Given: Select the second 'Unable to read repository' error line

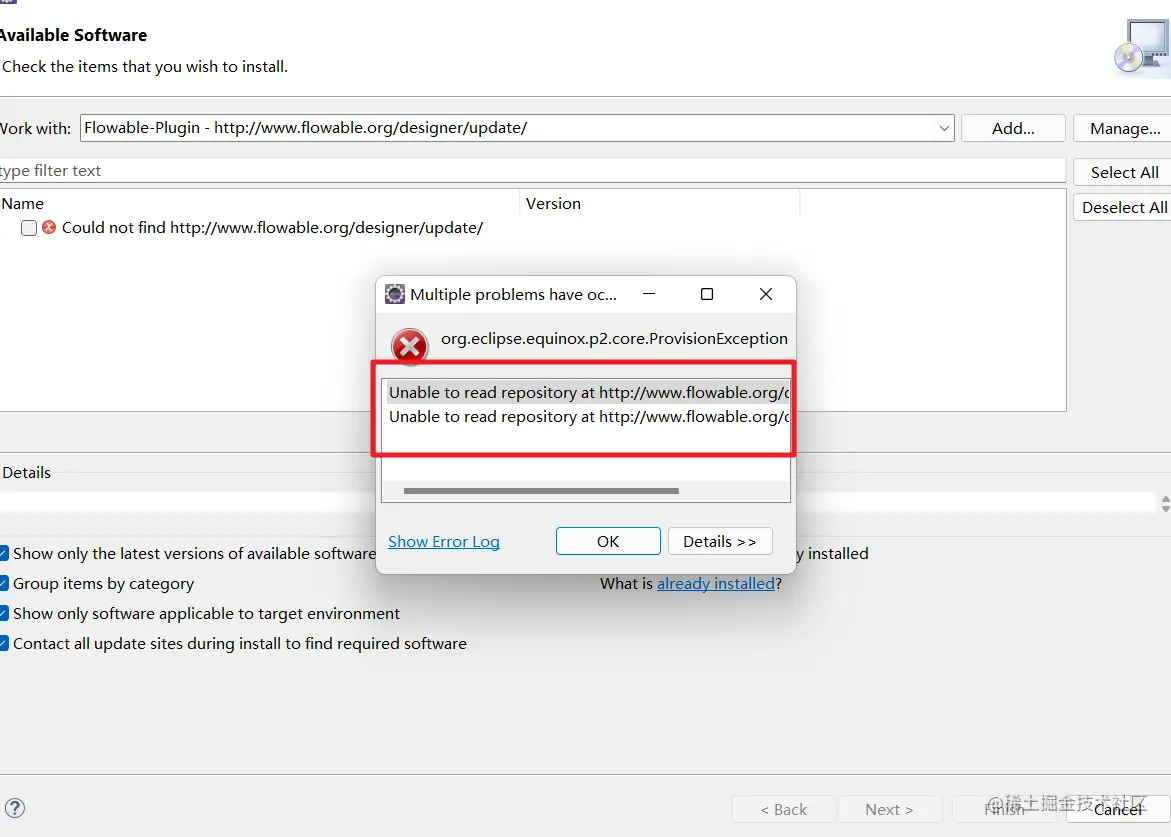Looking at the screenshot, I should pos(588,417).
